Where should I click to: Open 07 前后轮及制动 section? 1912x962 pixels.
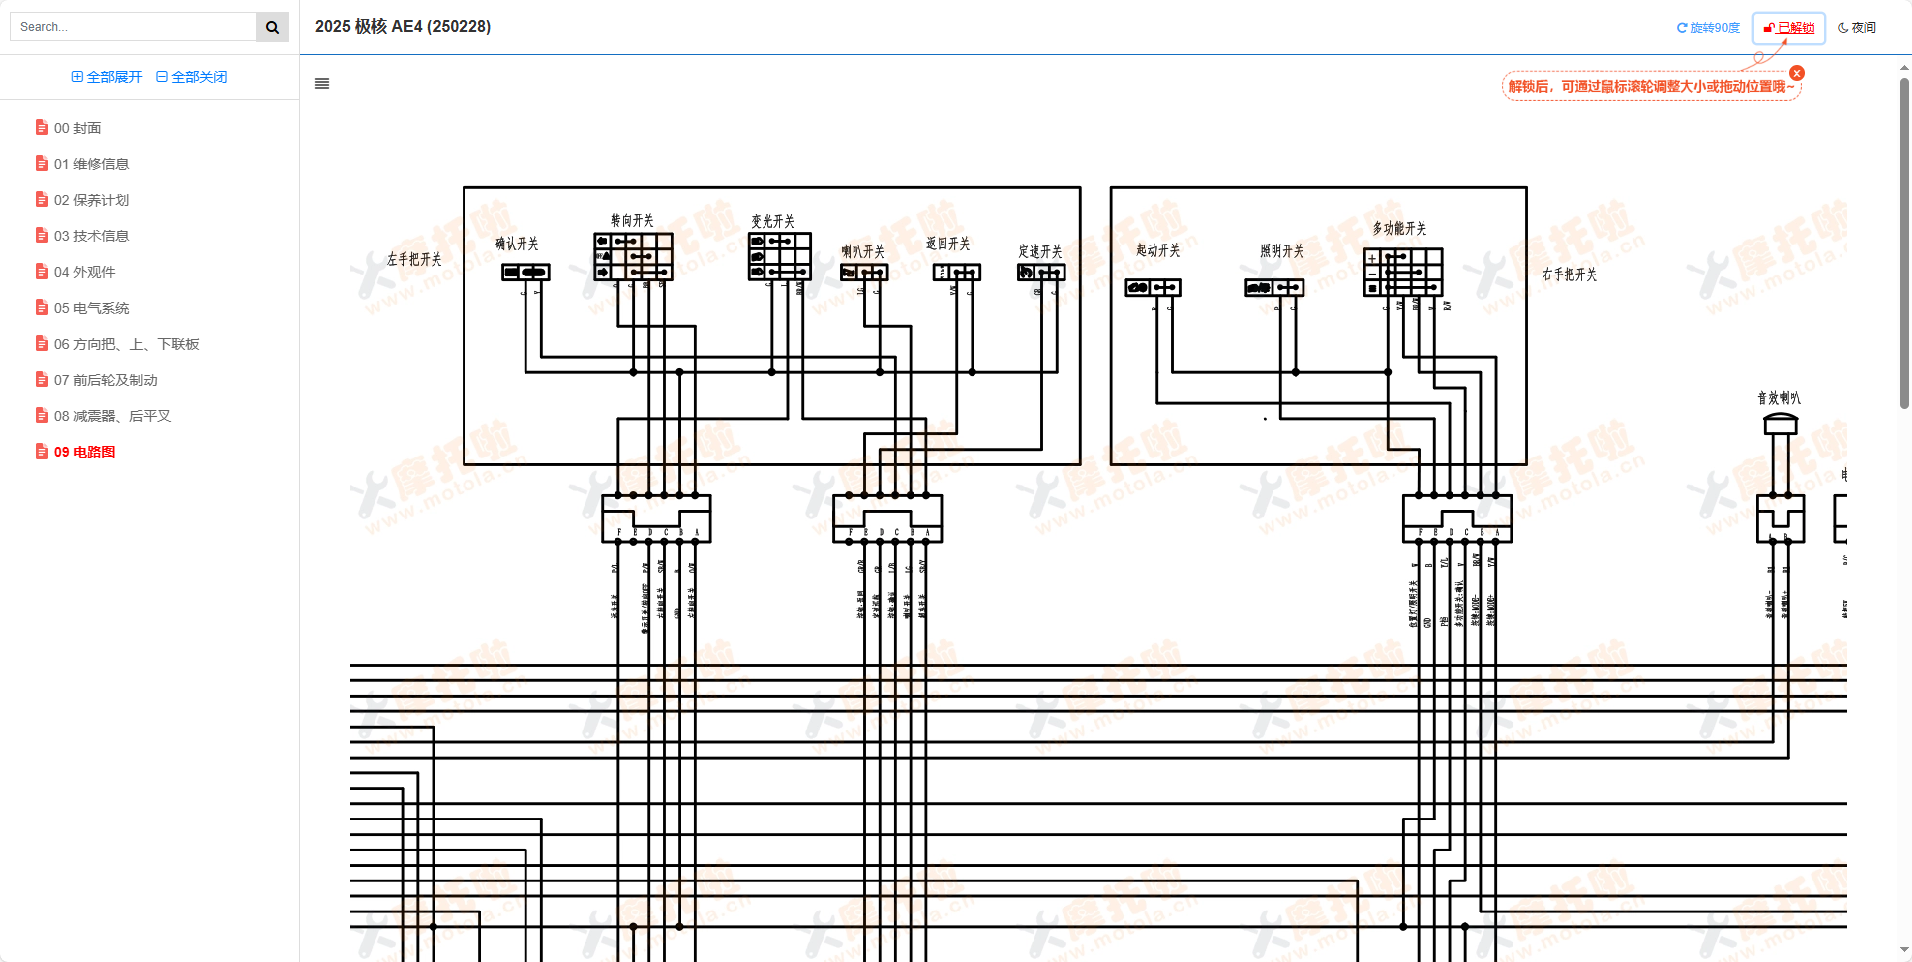click(x=105, y=380)
